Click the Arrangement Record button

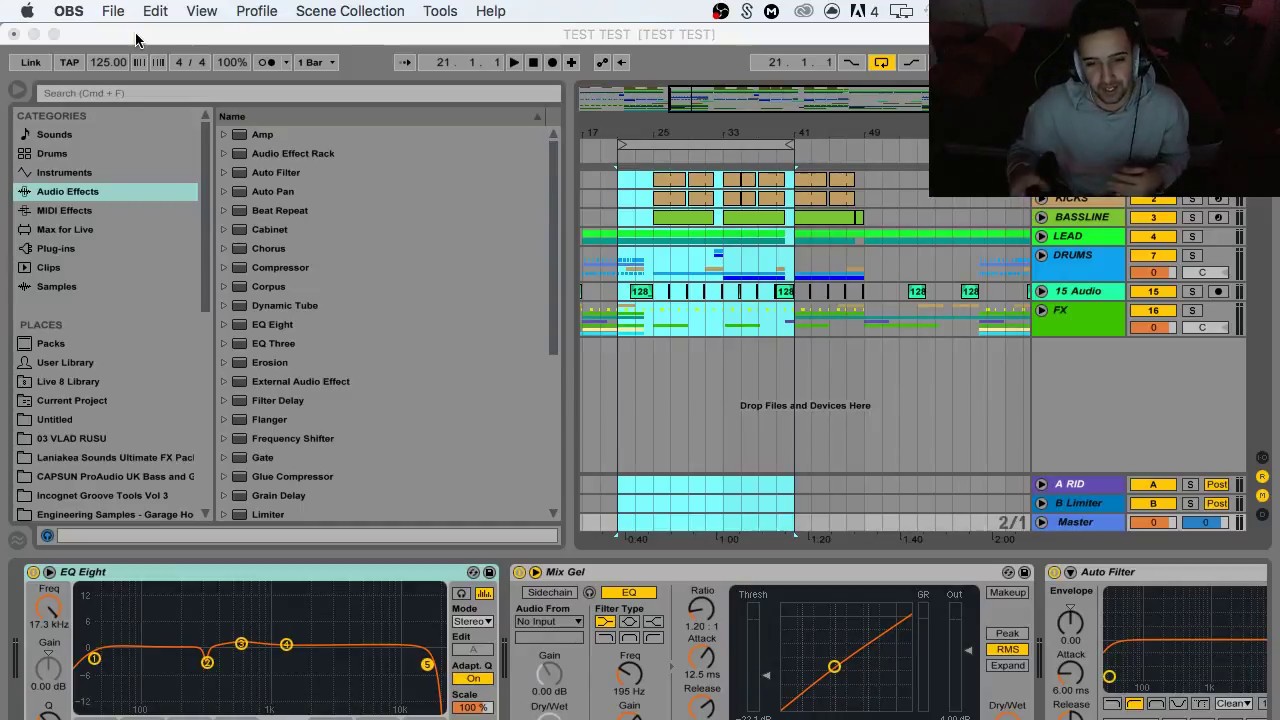click(x=552, y=62)
